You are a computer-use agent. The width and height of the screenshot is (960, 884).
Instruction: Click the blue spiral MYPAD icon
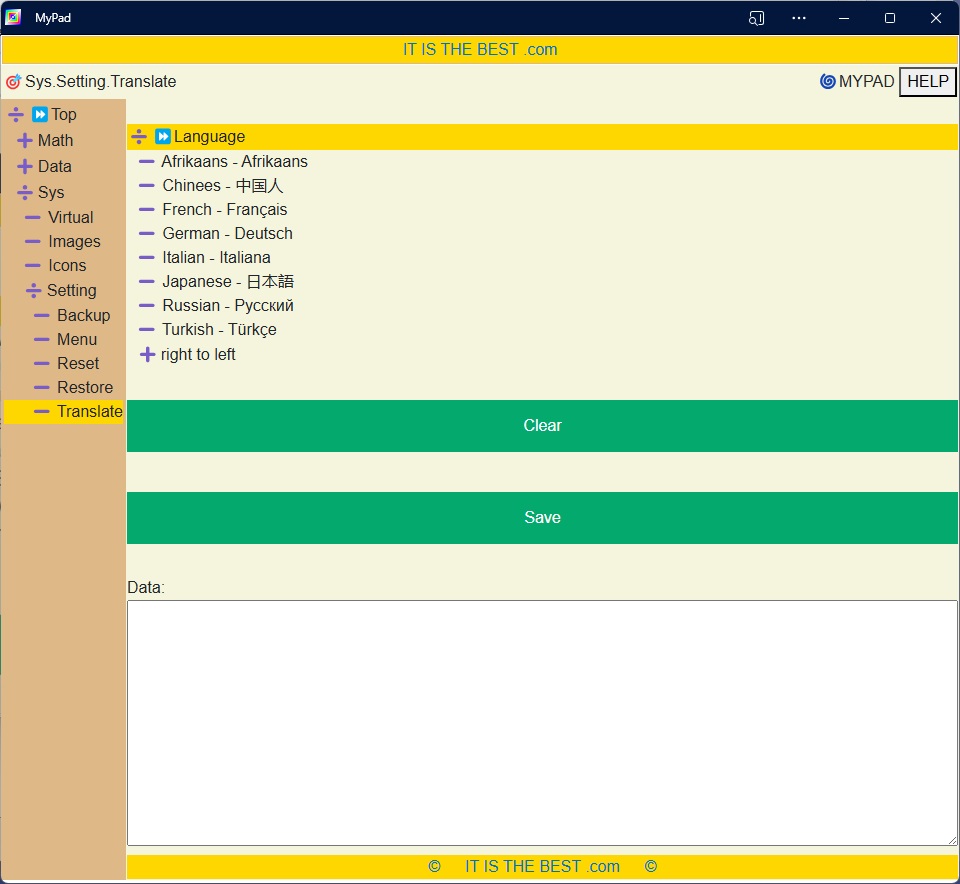pyautogui.click(x=827, y=82)
